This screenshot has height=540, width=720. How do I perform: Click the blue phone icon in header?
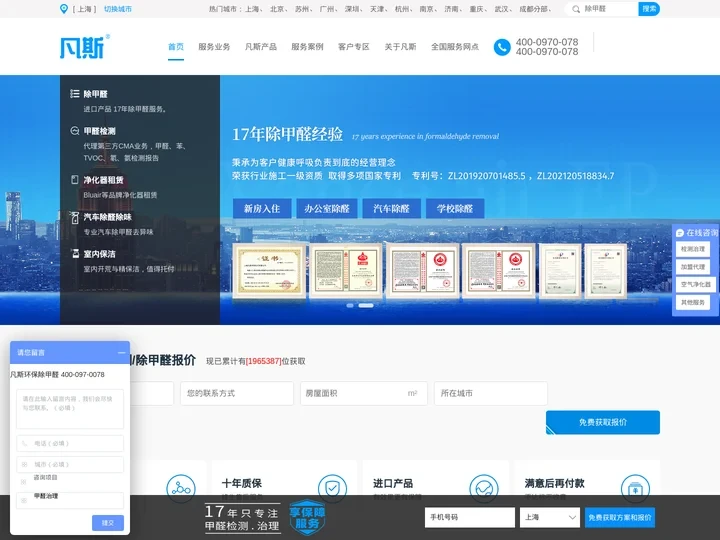tap(502, 47)
